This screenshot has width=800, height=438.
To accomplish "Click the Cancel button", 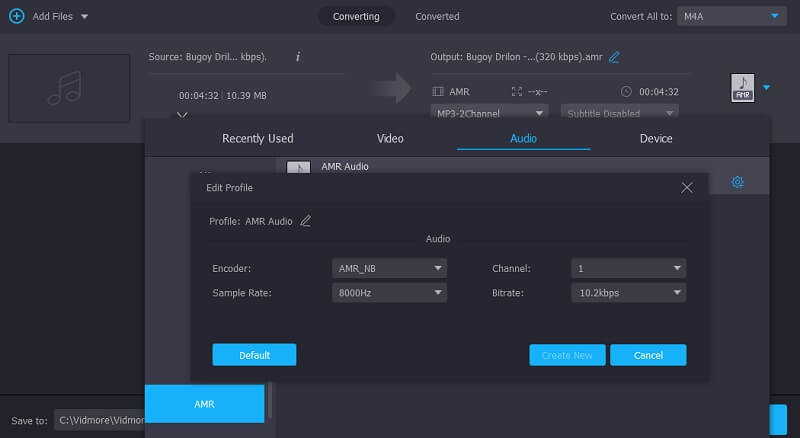I will coord(648,355).
